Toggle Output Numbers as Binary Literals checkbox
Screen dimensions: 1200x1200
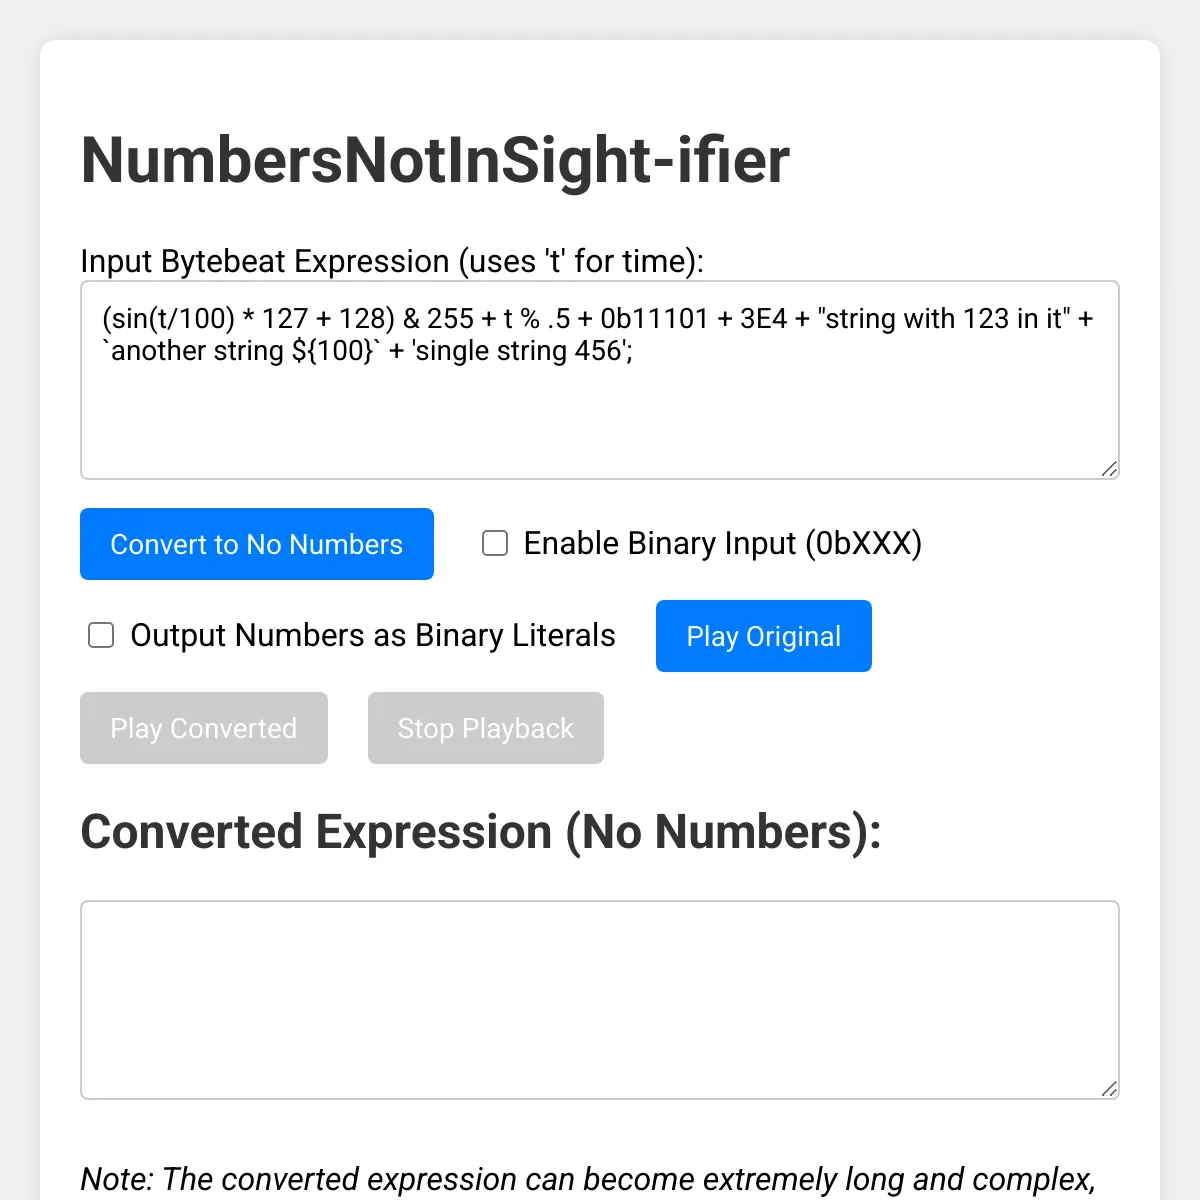[101, 635]
